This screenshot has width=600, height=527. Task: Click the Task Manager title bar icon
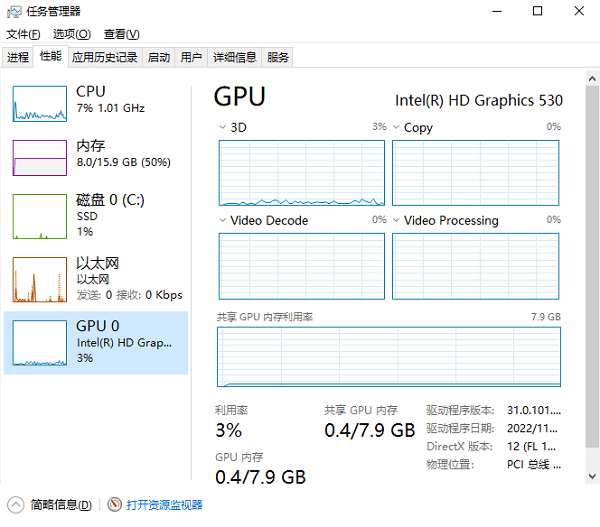14,11
